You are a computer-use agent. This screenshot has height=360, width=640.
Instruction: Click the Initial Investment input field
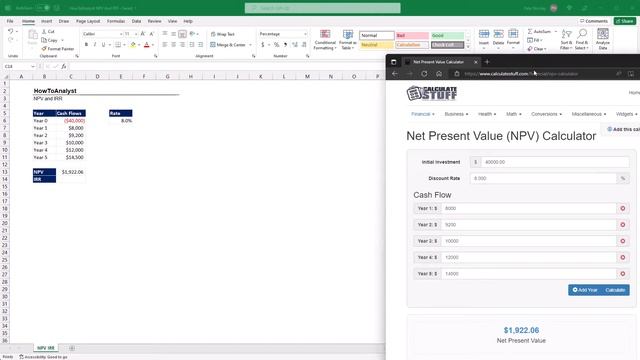(x=555, y=162)
